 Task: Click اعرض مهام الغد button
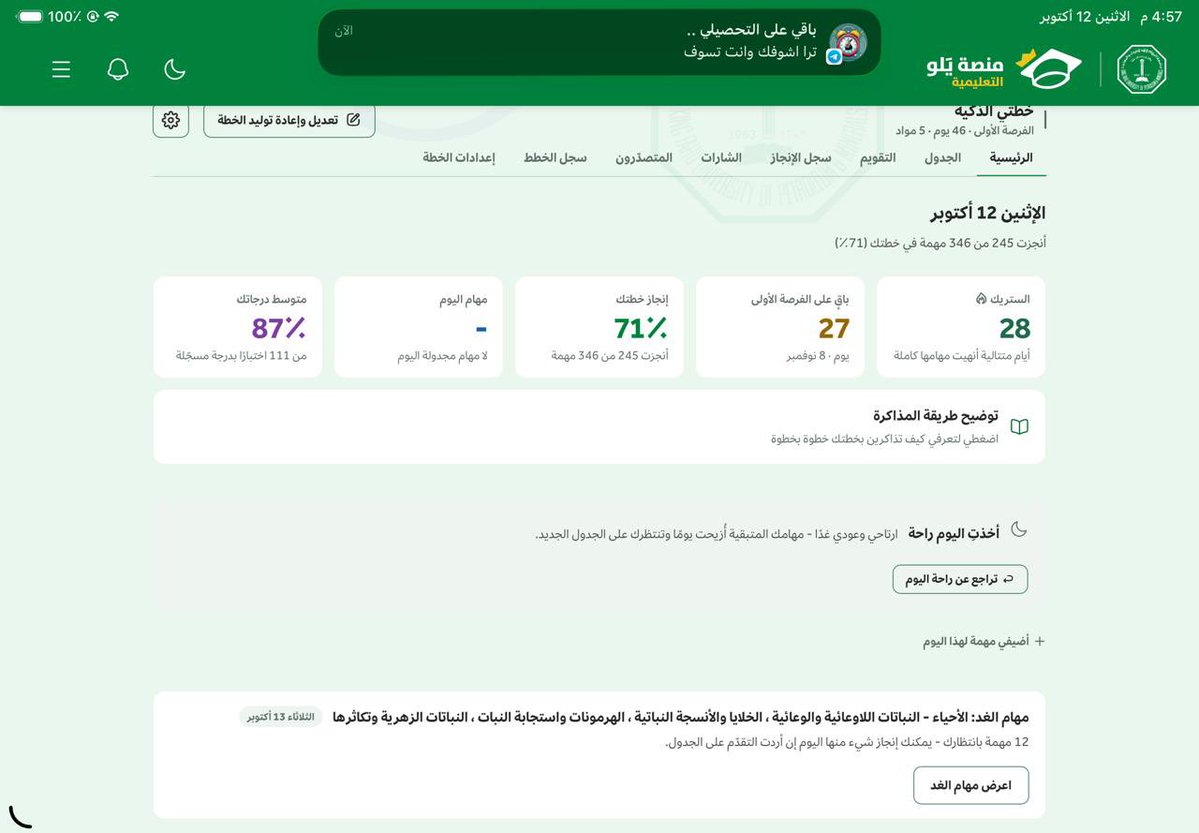pos(970,786)
